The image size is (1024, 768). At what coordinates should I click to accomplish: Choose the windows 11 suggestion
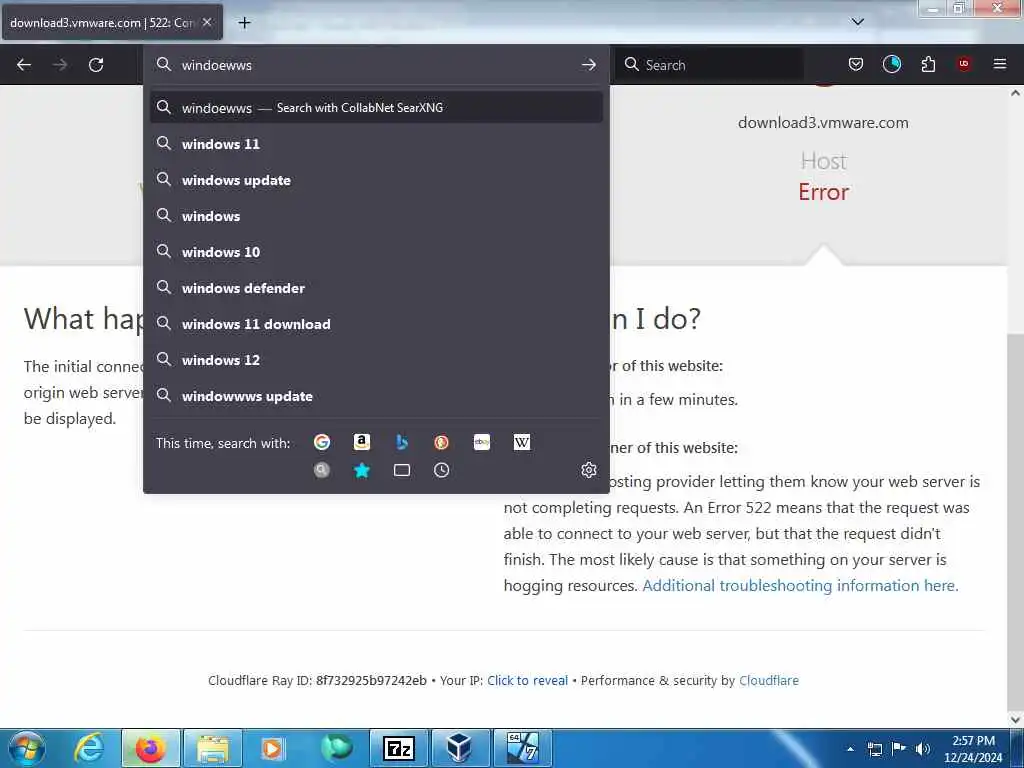point(376,144)
